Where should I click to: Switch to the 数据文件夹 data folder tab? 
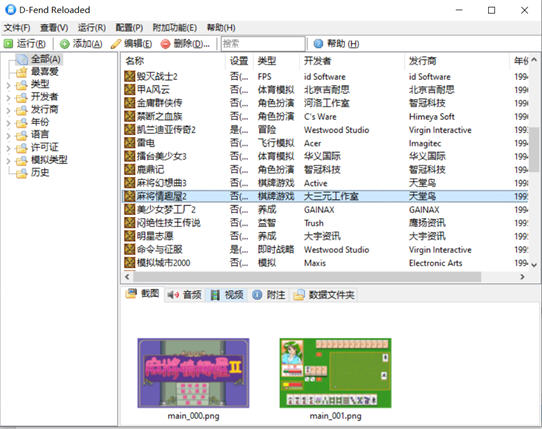point(324,295)
